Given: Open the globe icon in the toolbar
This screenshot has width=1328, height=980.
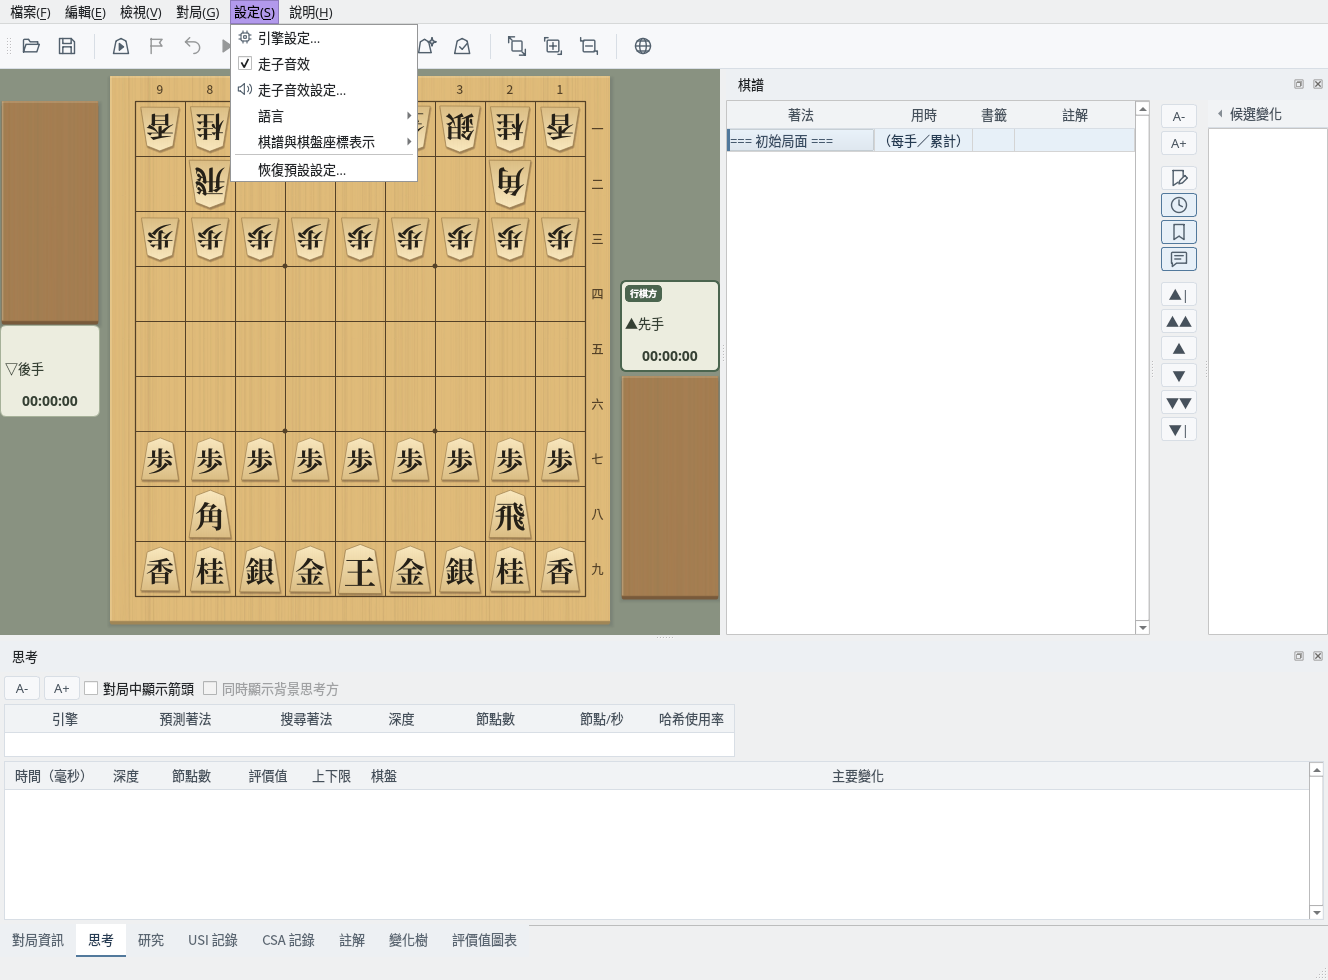Looking at the screenshot, I should click(643, 46).
